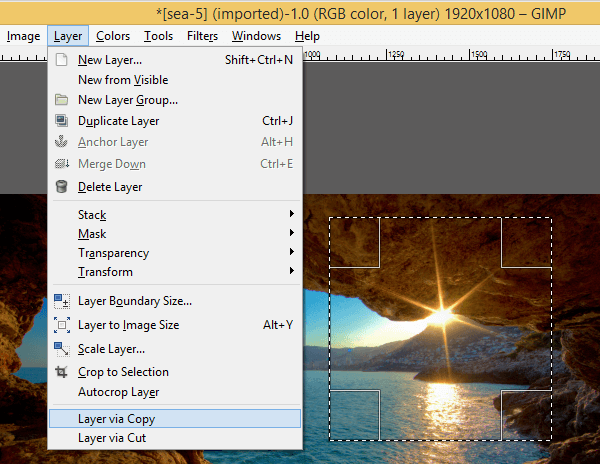600x464 pixels.
Task: Choose New Layer Group... entry
Action: click(x=175, y=100)
